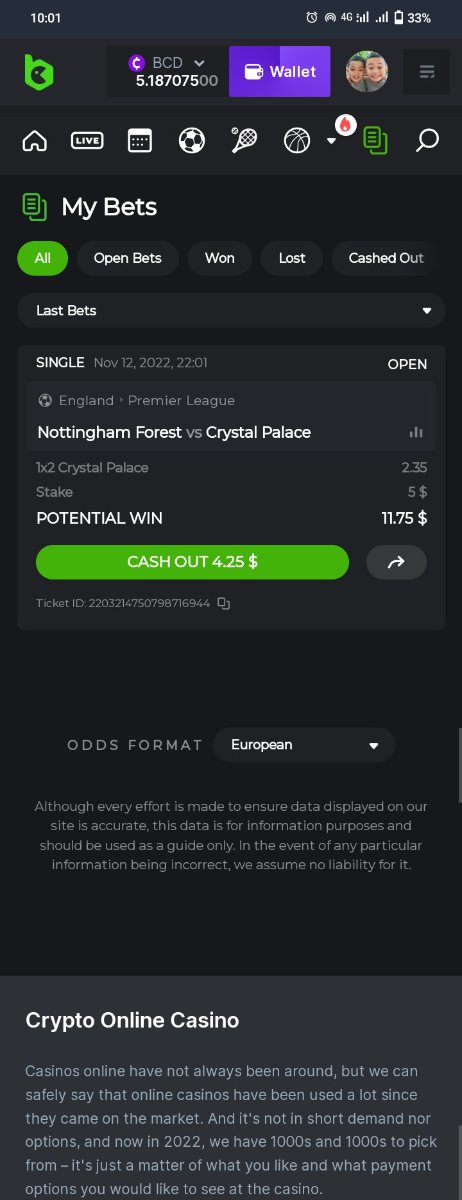Click the CASH OUT 4.25 $ button

coord(192,562)
